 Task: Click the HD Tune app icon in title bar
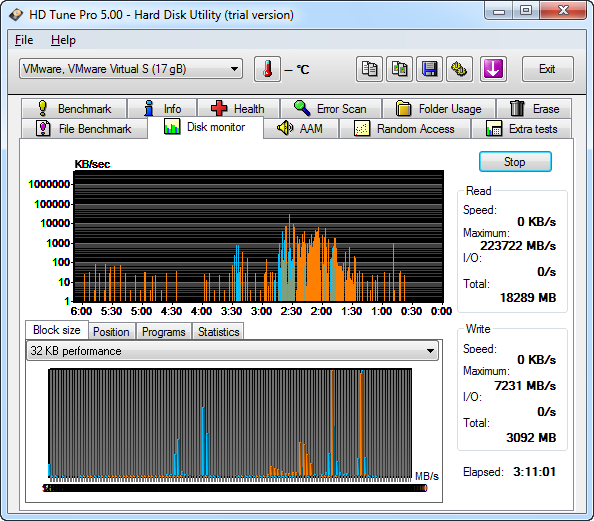16,15
